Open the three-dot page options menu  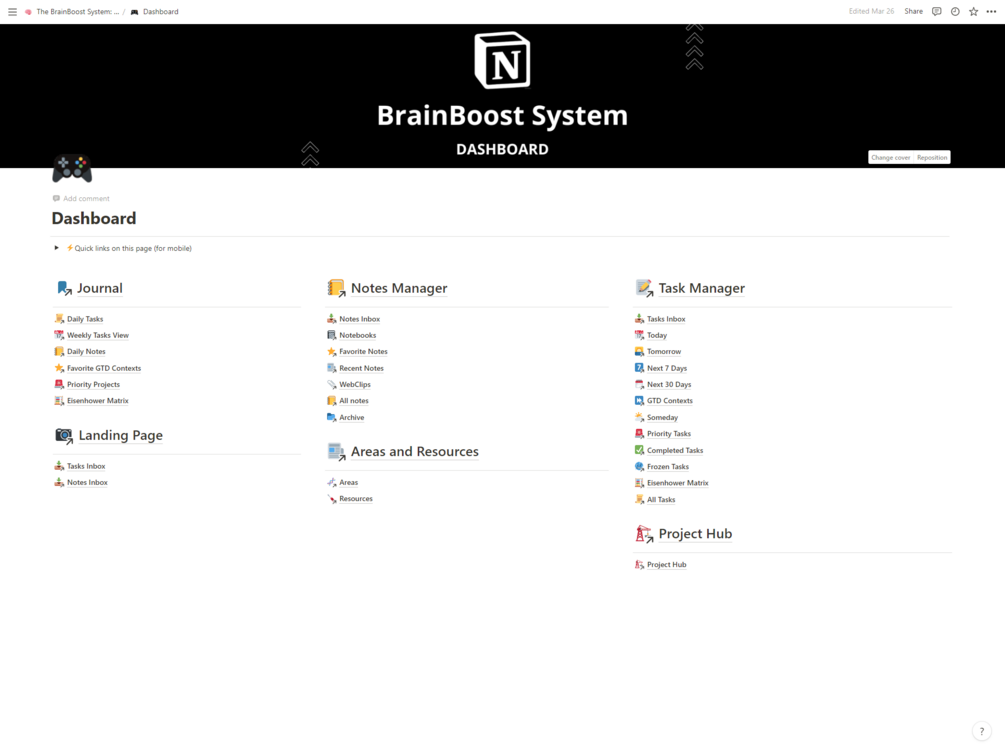[991, 12]
